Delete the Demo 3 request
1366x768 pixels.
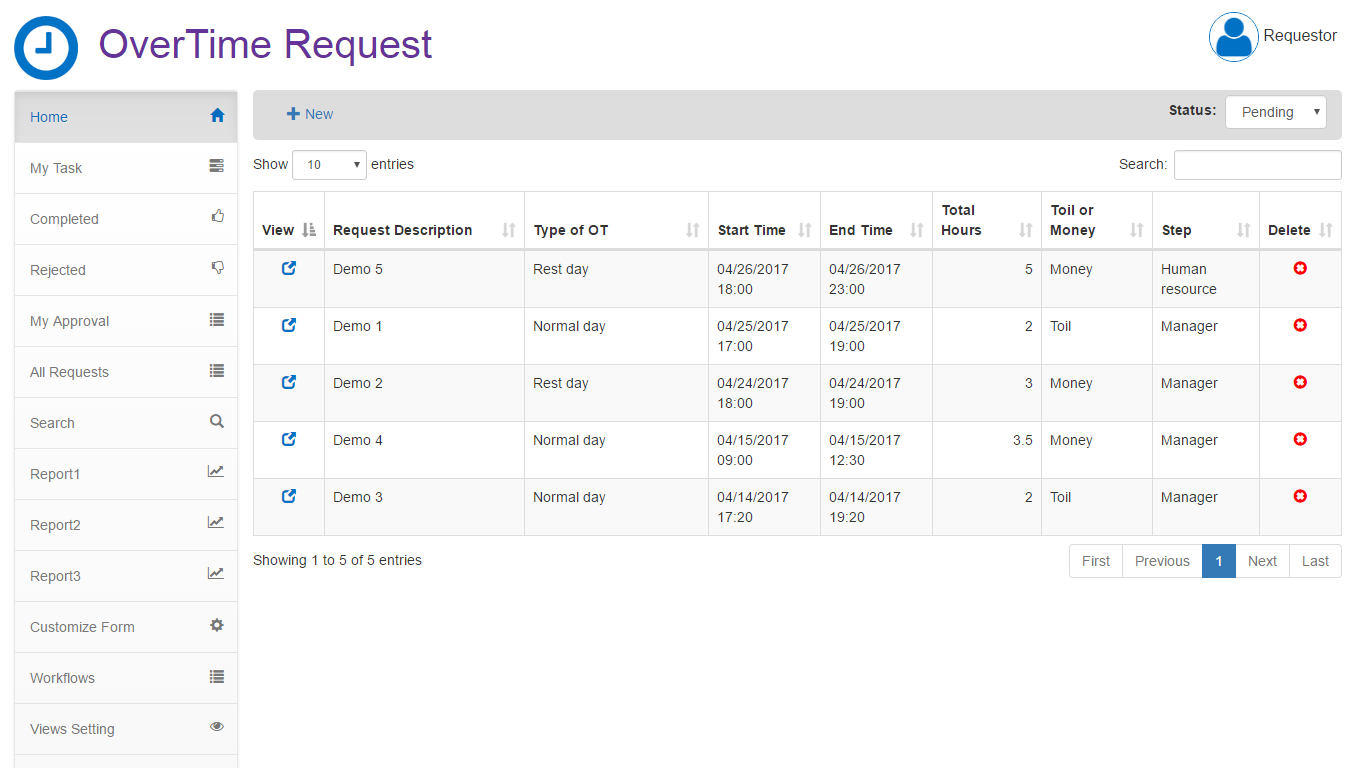coord(1300,496)
